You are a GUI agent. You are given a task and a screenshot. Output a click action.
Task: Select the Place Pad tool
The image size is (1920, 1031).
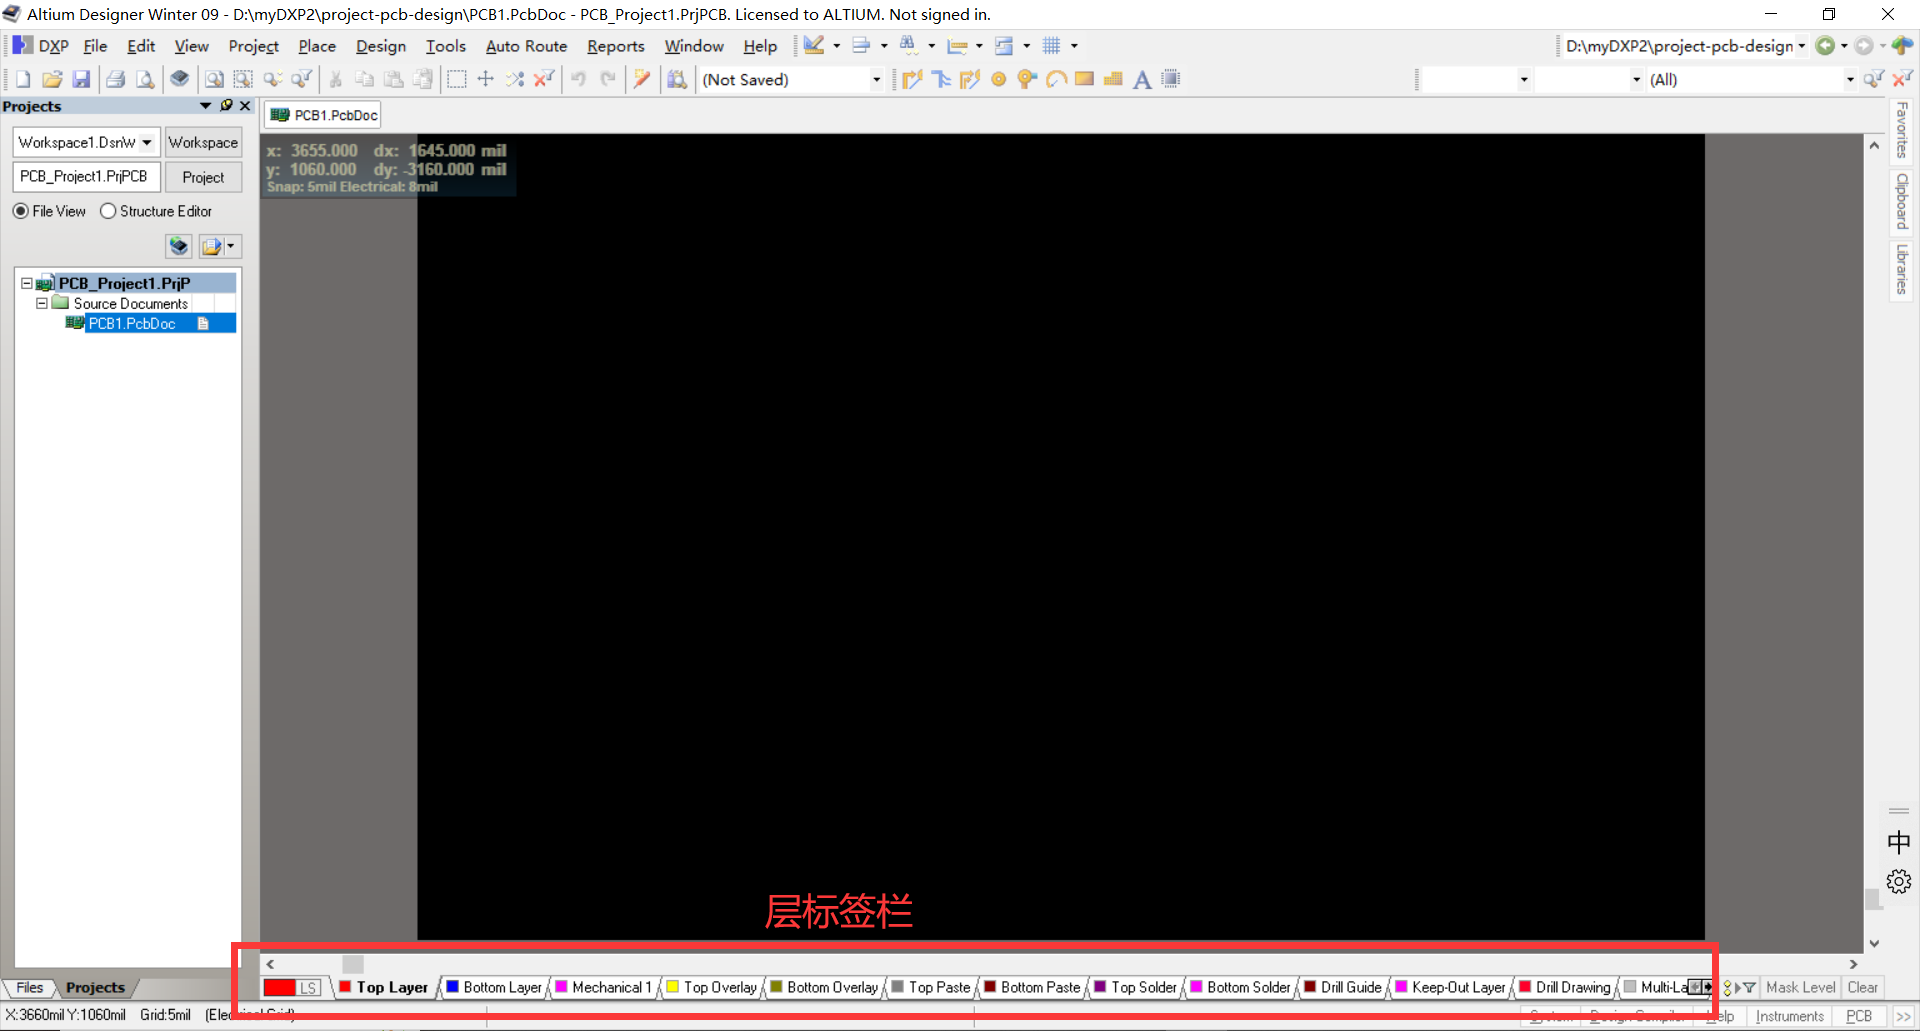[998, 79]
